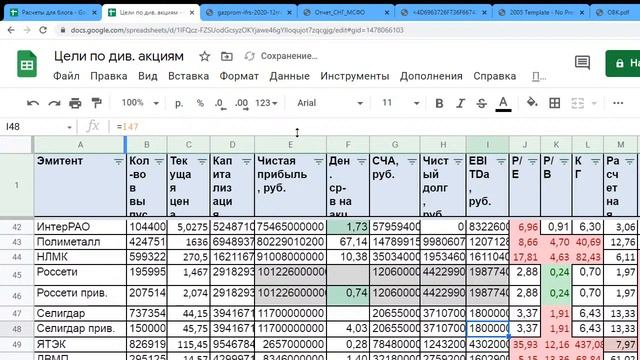640x360 pixels.
Task: Select the ИнтерРАО green cell 1,73
Action: click(348, 227)
